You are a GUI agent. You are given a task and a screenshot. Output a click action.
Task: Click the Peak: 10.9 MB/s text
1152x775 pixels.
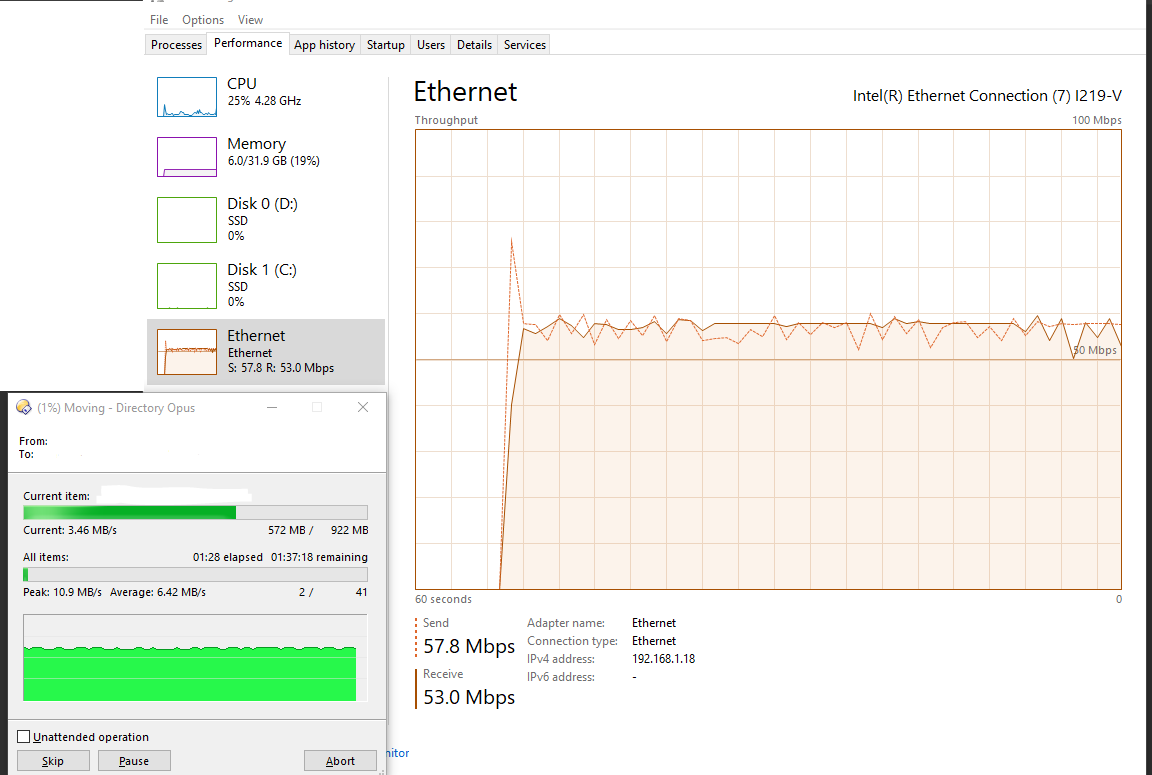coord(62,592)
